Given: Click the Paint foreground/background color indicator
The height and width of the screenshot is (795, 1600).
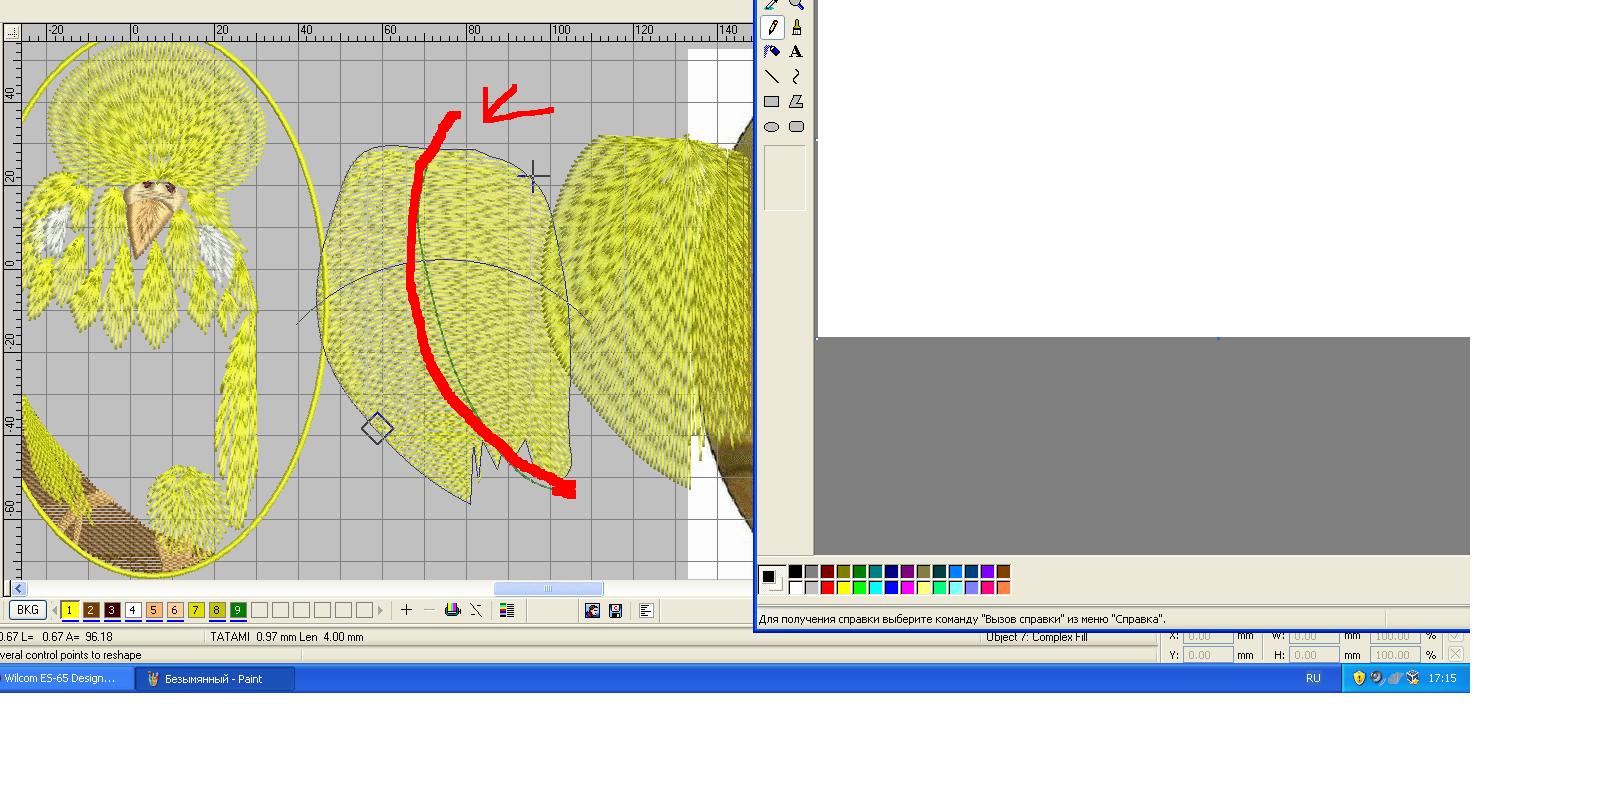Looking at the screenshot, I should [x=771, y=579].
